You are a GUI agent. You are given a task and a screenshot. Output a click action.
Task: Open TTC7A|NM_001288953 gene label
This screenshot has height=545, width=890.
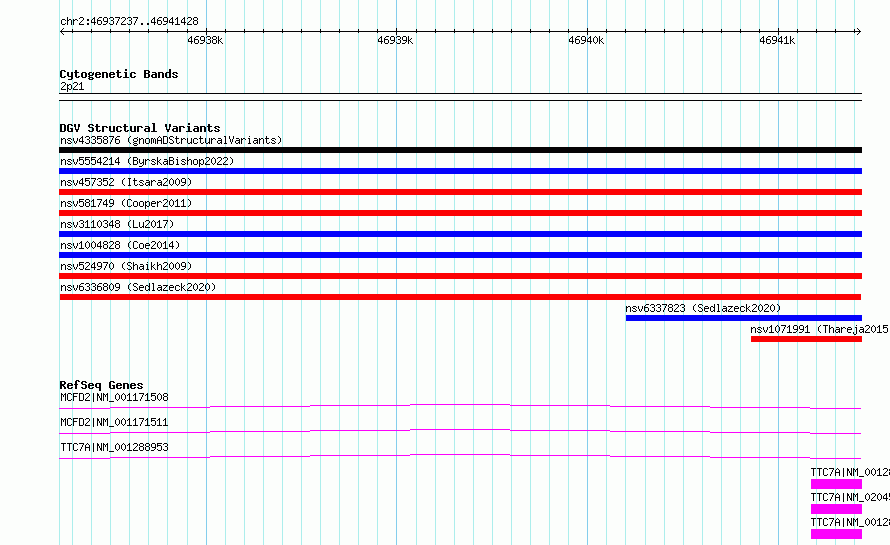pos(114,447)
